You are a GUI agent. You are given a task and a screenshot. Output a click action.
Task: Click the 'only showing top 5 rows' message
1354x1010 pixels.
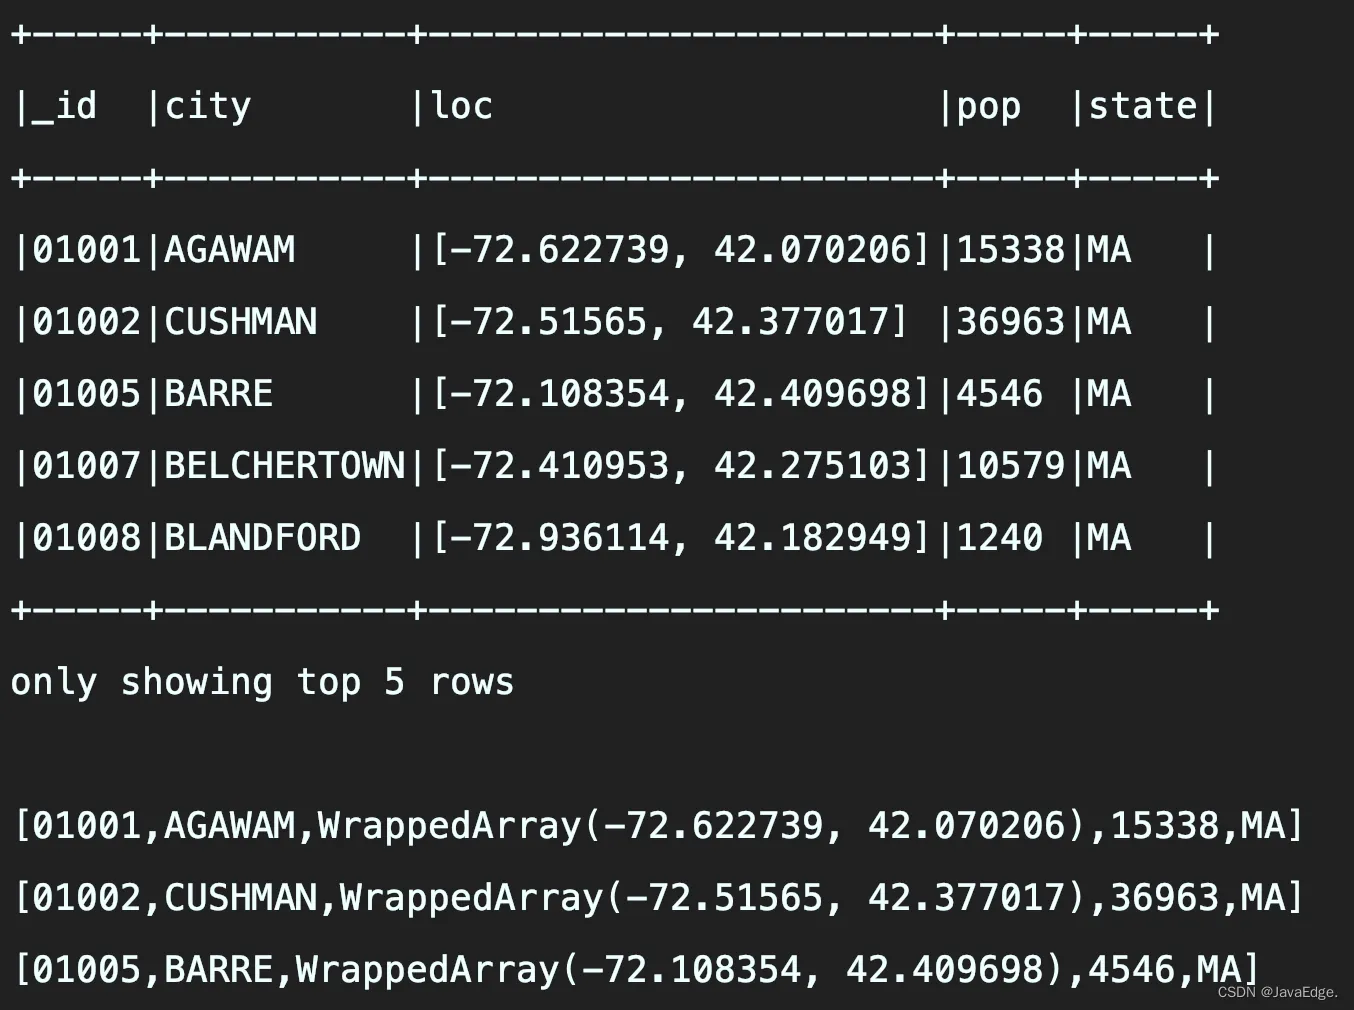262,682
